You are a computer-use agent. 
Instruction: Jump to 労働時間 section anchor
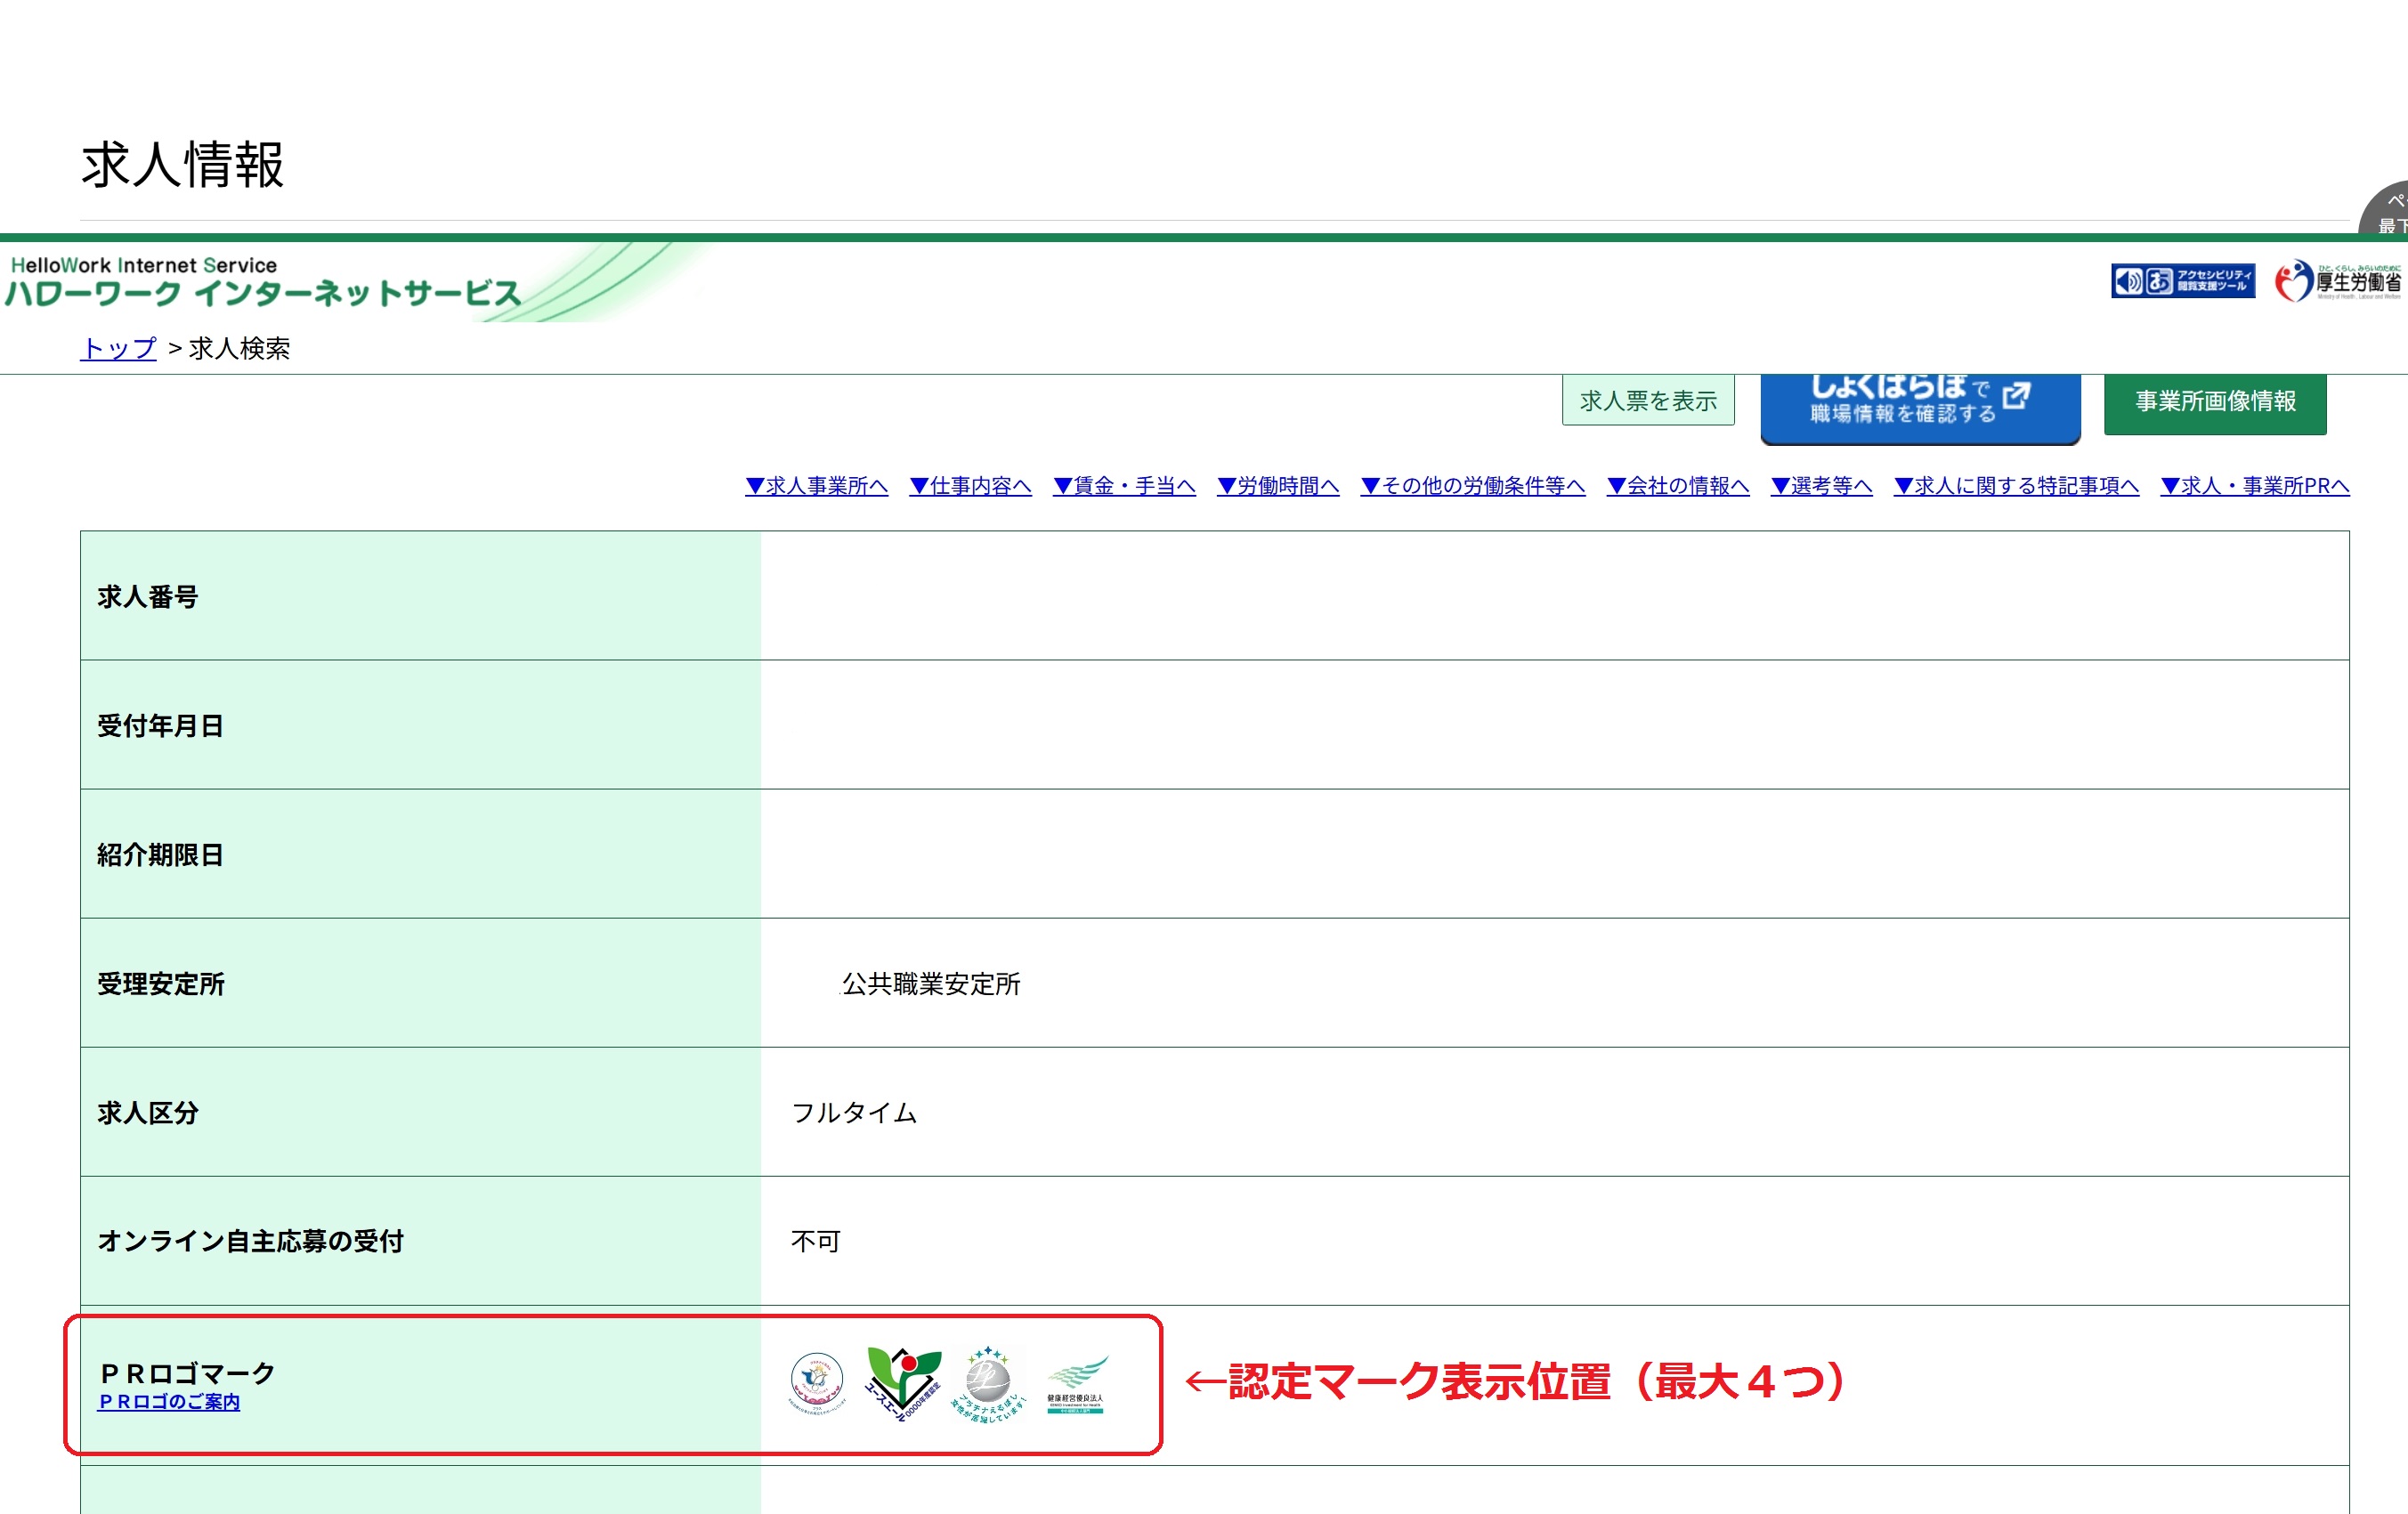point(1277,486)
